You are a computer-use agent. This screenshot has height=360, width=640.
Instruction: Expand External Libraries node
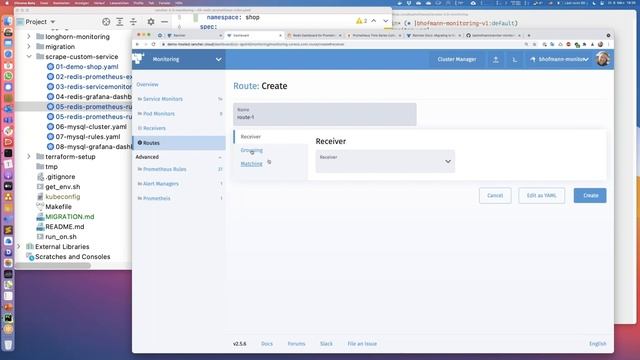click(18, 247)
